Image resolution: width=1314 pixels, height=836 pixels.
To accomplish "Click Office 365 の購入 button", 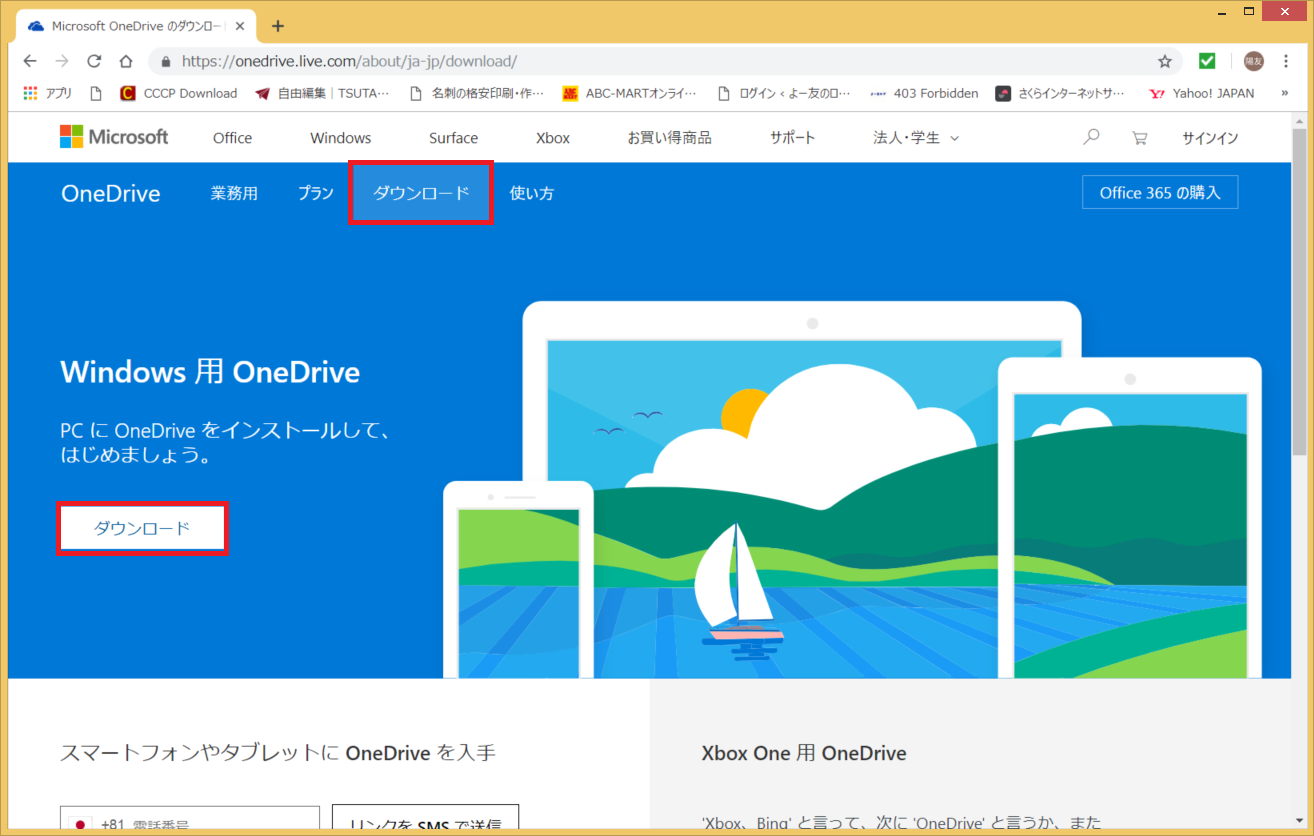I will point(1160,193).
